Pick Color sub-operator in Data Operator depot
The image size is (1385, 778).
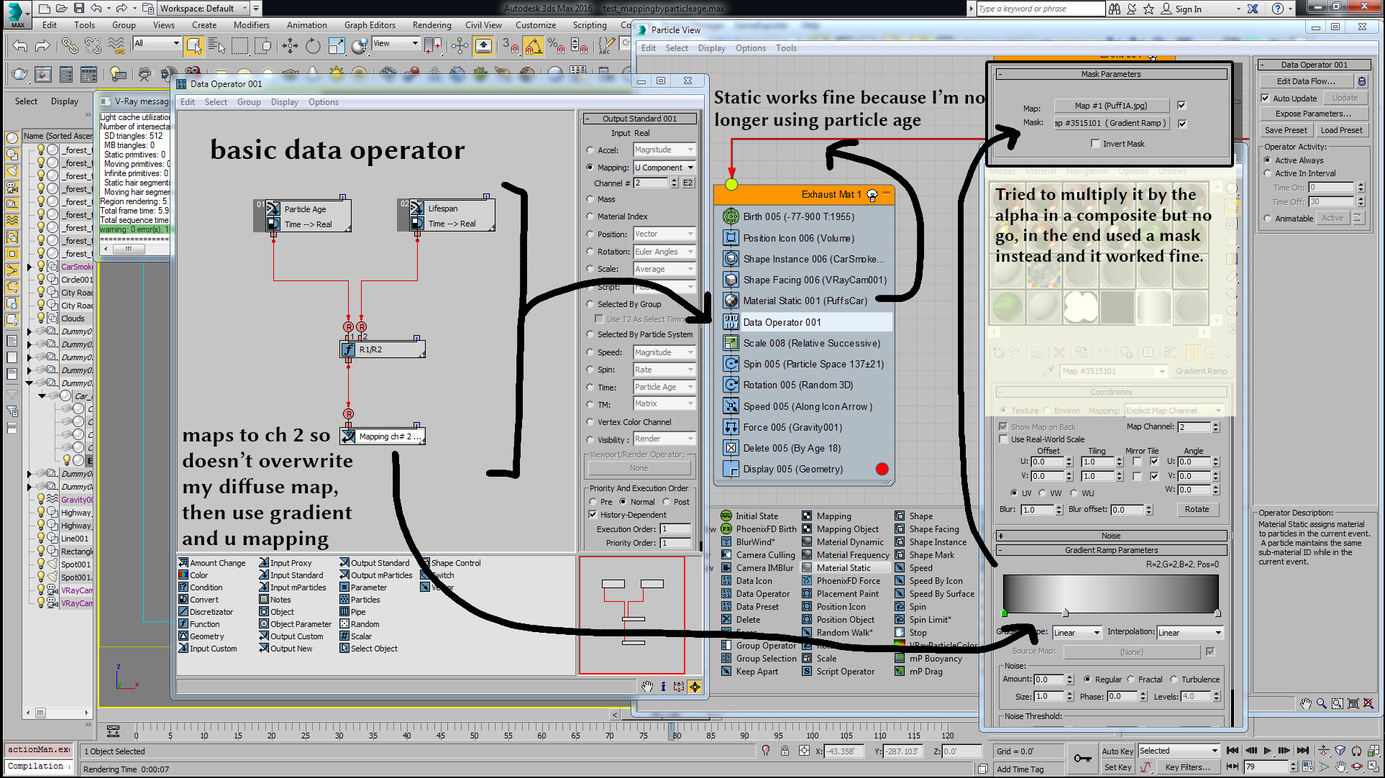pos(193,575)
